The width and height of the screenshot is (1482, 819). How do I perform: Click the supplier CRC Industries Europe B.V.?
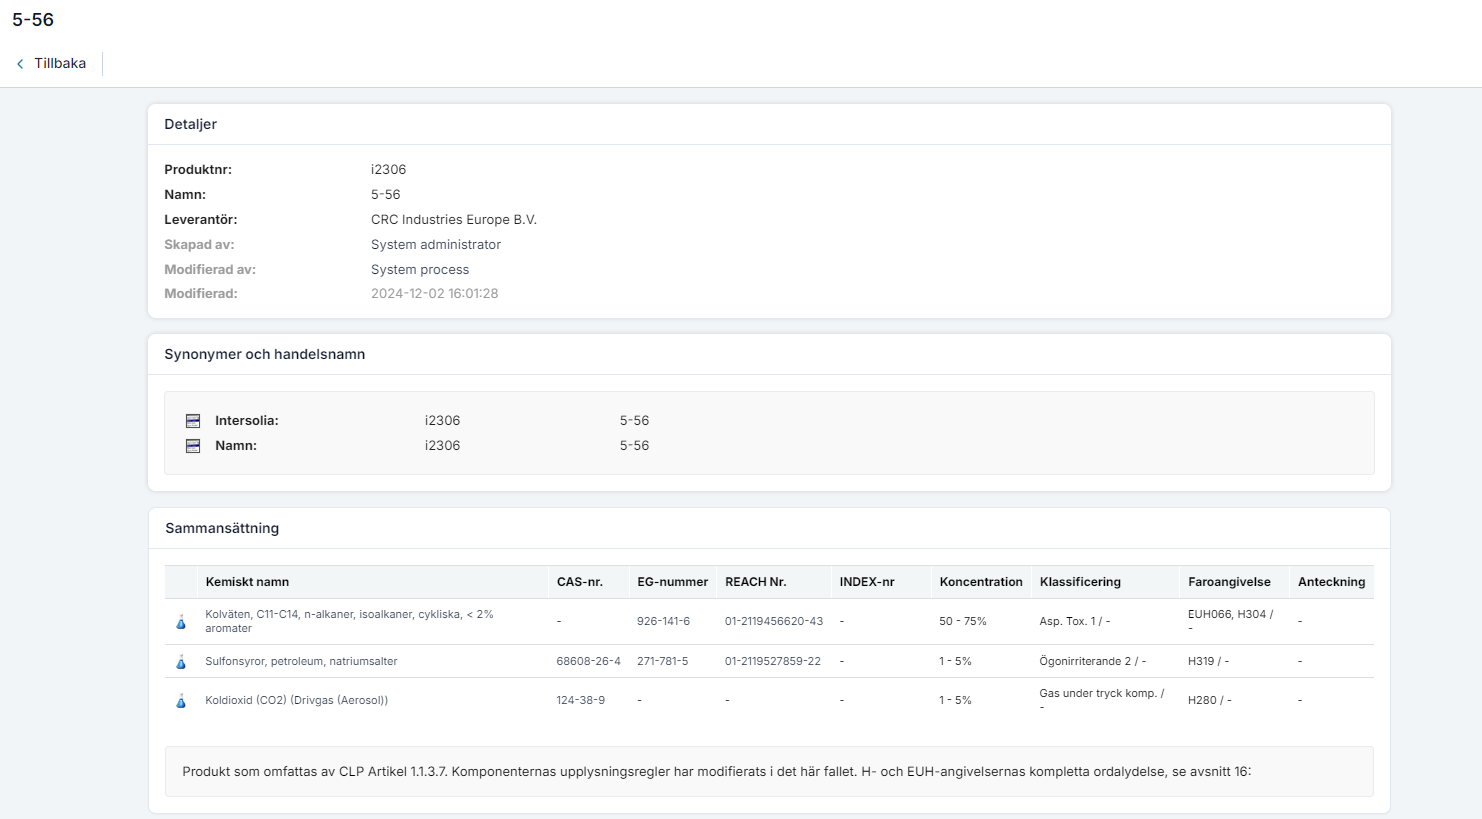[454, 220]
